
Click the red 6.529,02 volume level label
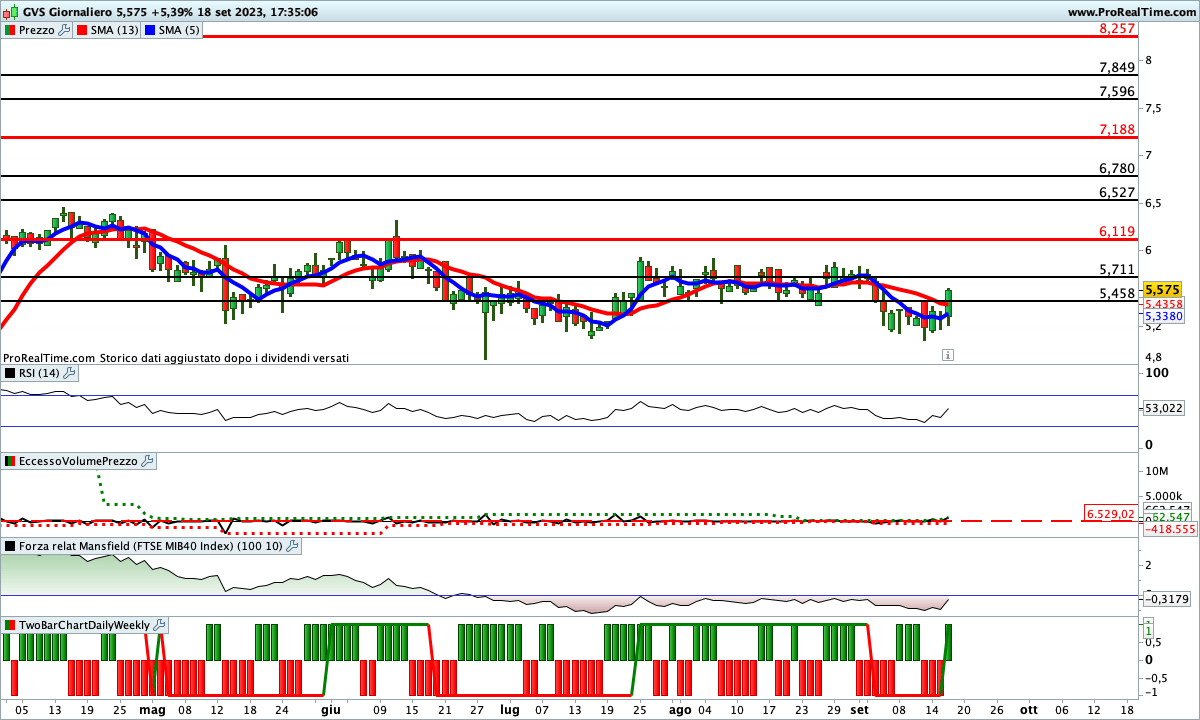tap(1110, 514)
